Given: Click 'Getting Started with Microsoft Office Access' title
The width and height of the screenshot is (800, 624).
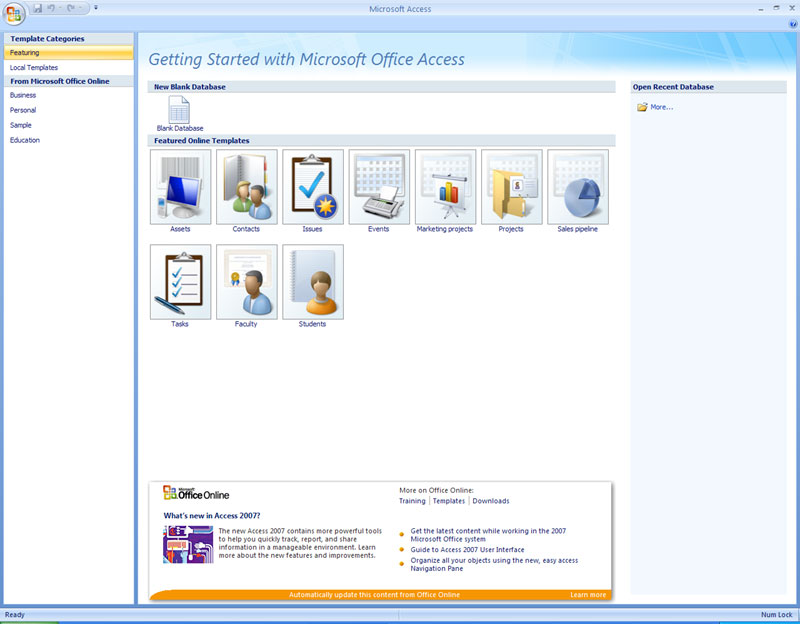Looking at the screenshot, I should [306, 60].
